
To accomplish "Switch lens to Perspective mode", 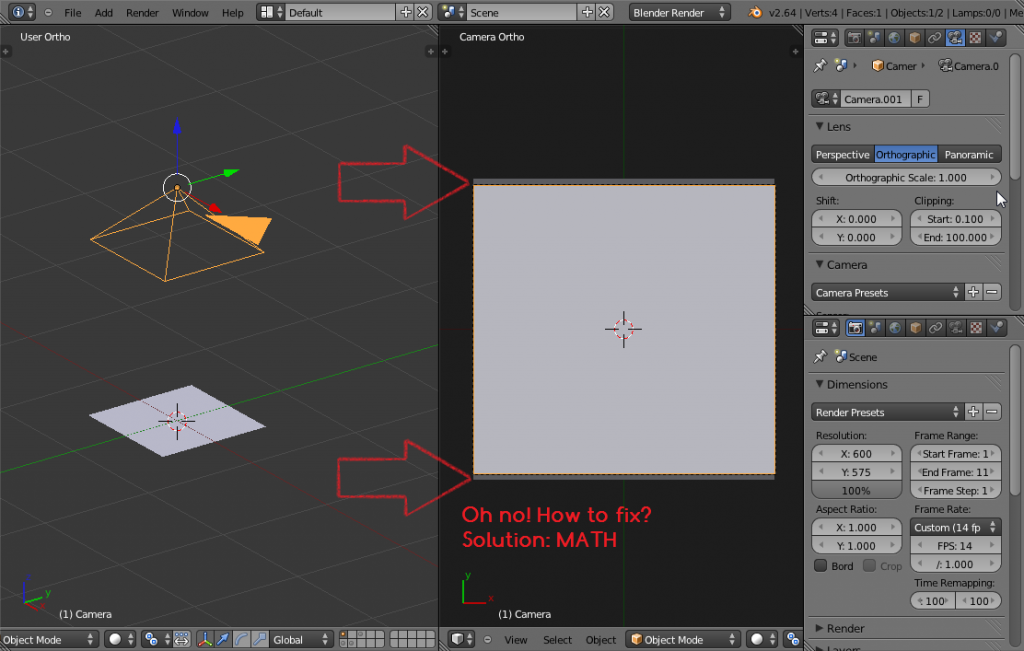I will [x=843, y=154].
